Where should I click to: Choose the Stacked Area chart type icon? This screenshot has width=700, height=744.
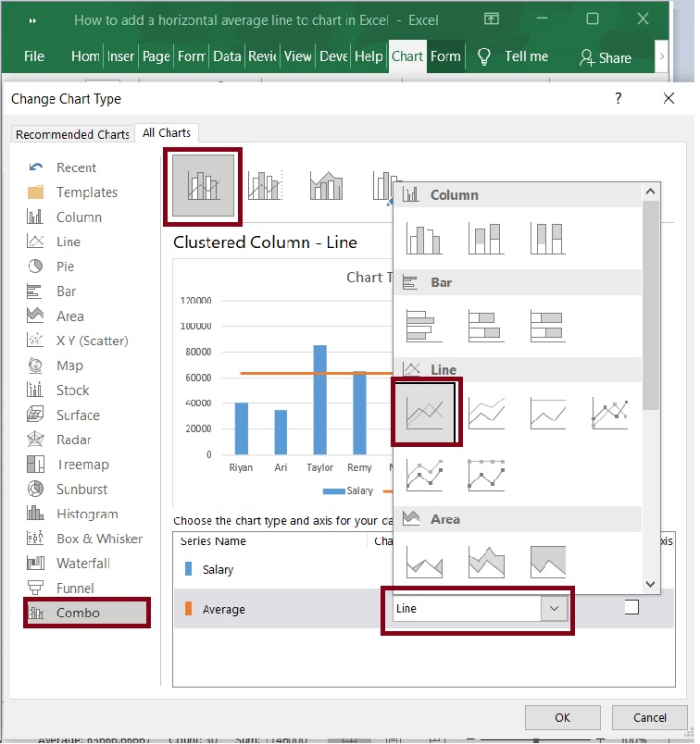click(x=486, y=562)
